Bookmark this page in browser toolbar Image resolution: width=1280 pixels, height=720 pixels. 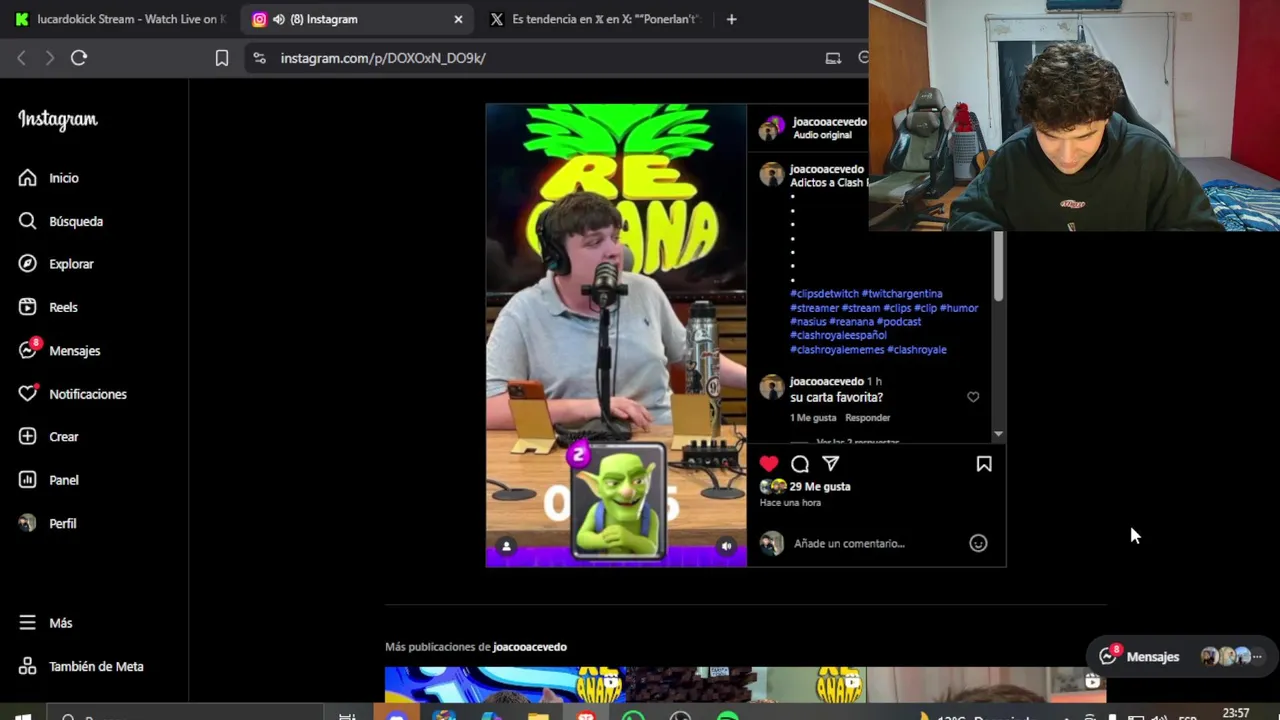222,58
